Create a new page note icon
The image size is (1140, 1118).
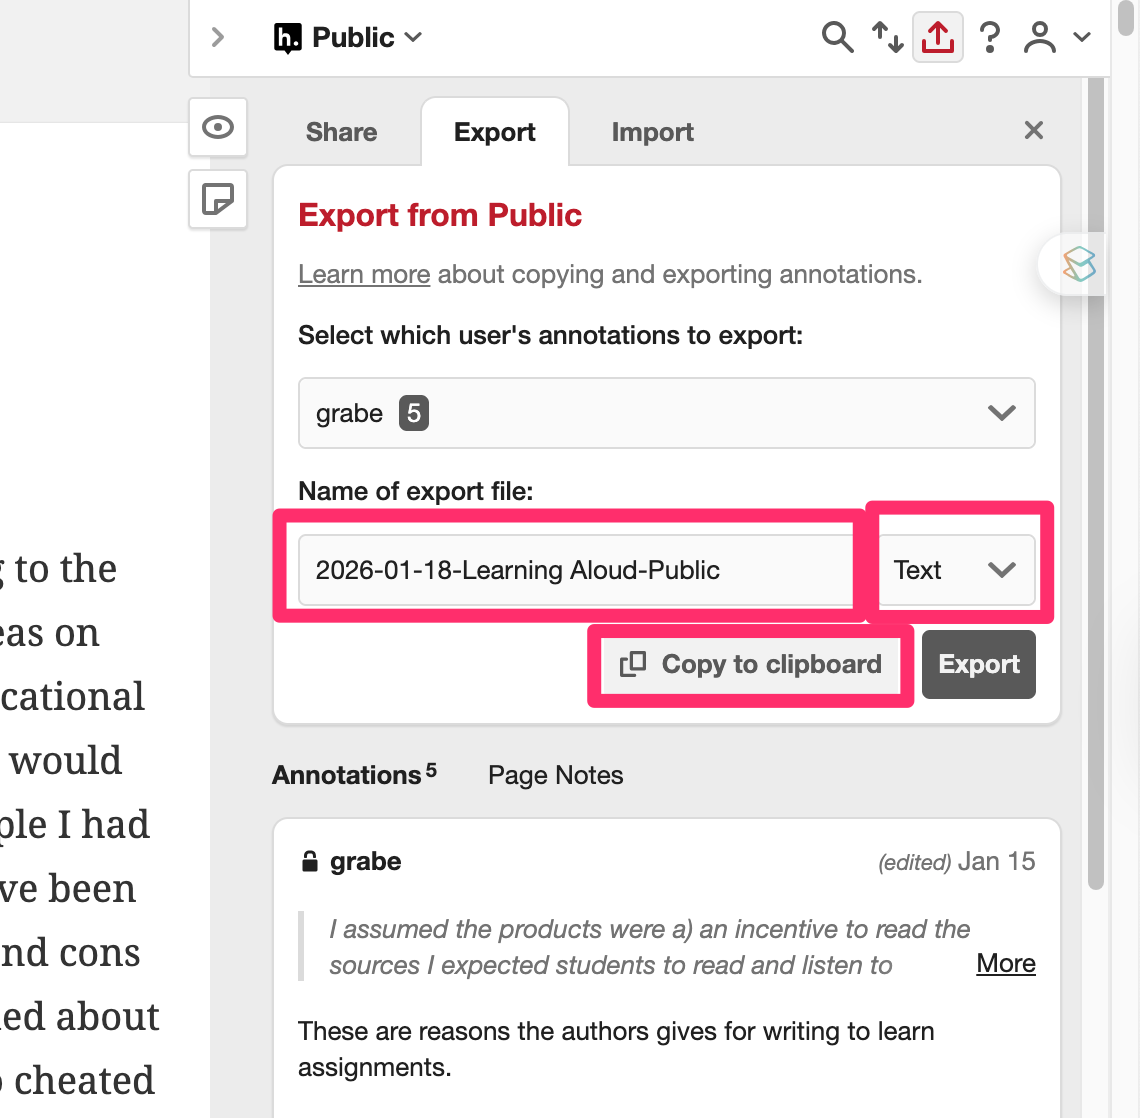(218, 199)
